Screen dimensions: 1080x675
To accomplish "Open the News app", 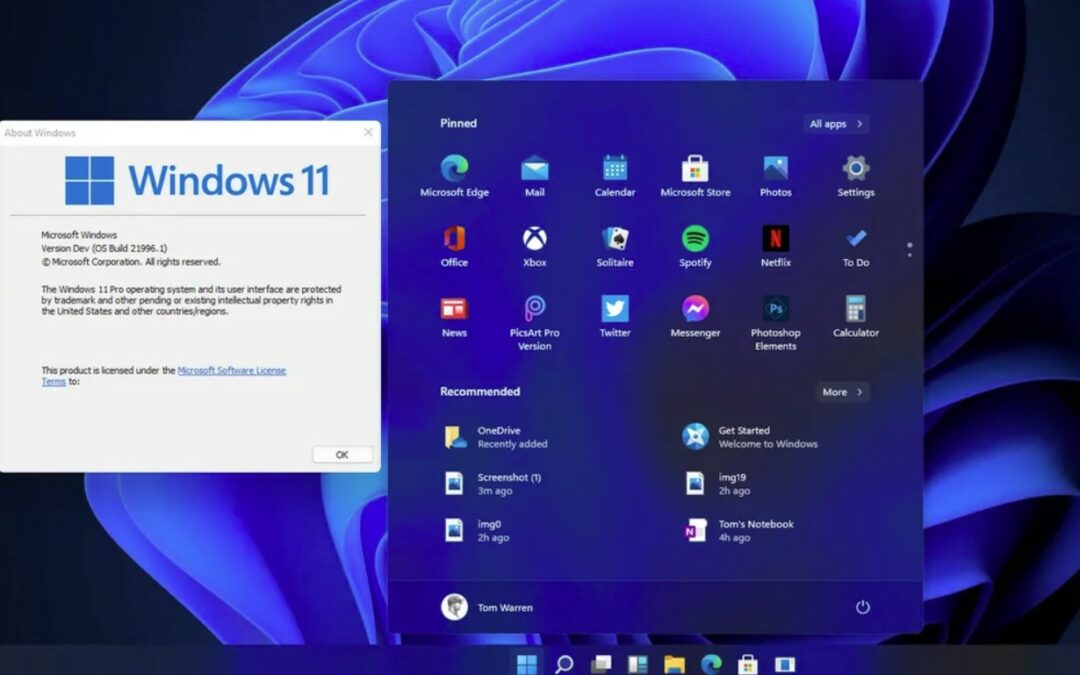I will point(454,317).
